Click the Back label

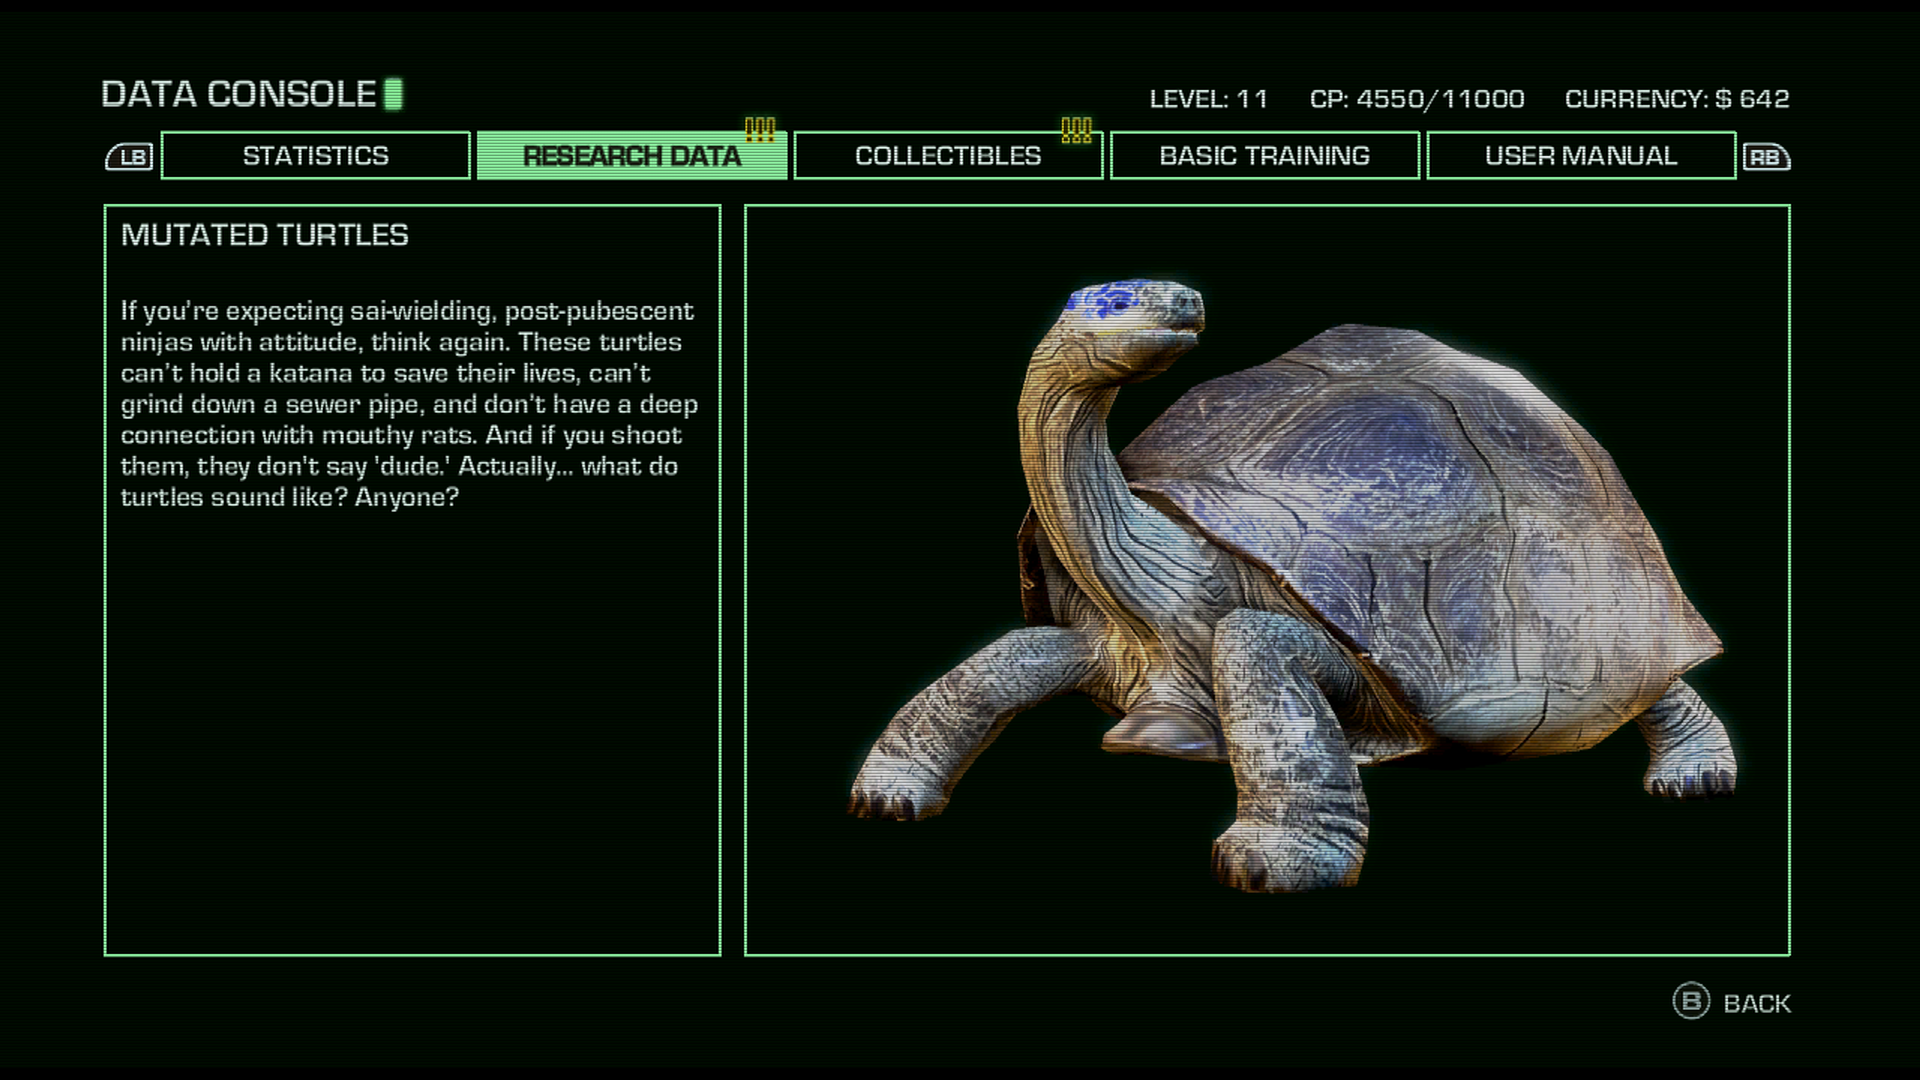click(1757, 1003)
